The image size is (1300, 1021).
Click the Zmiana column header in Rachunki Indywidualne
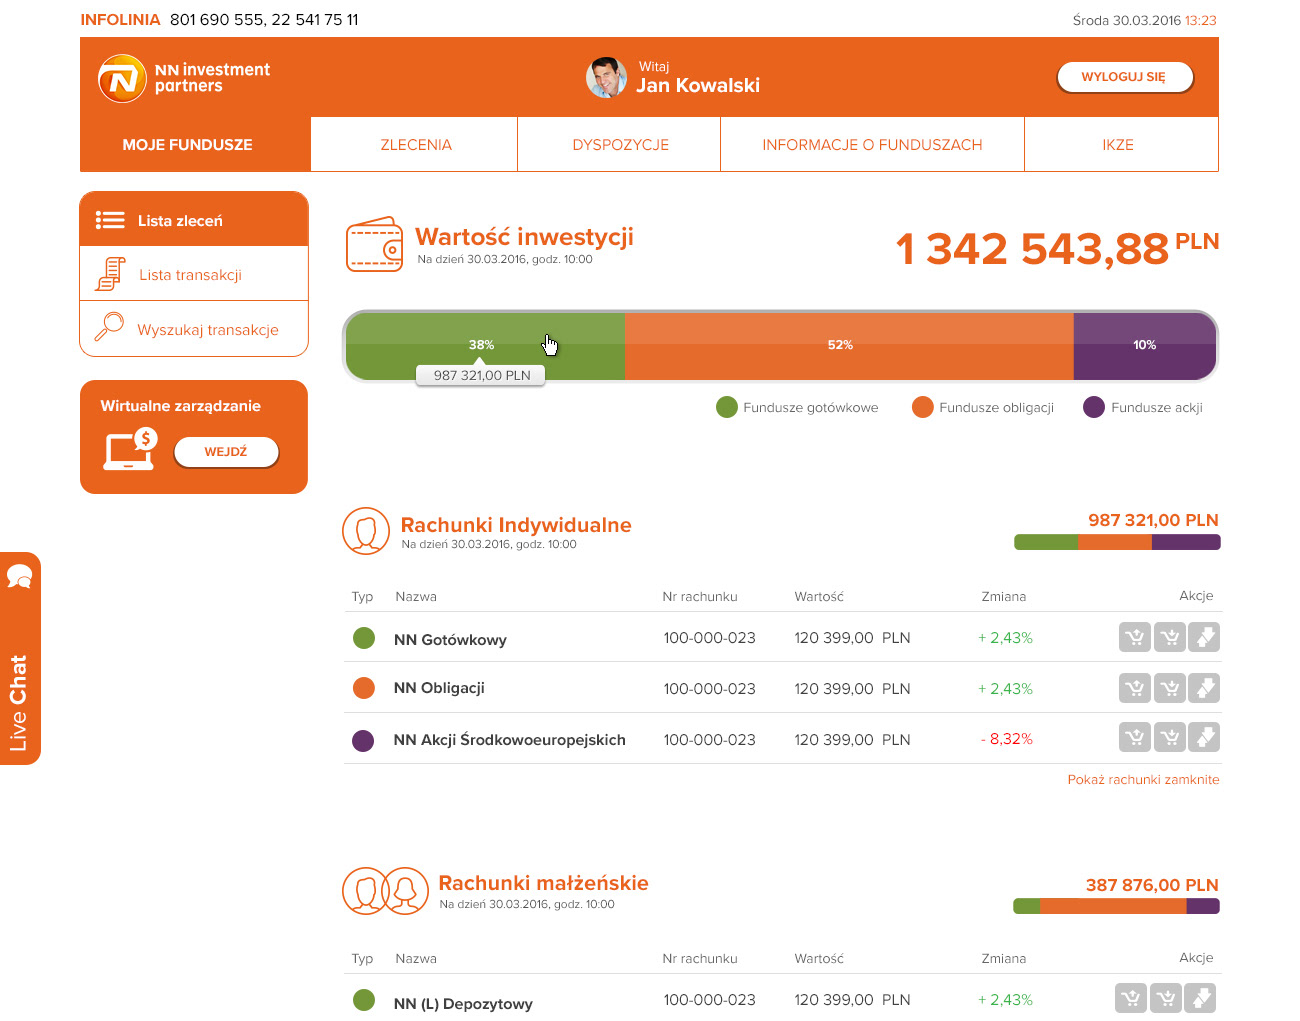[x=1004, y=596]
